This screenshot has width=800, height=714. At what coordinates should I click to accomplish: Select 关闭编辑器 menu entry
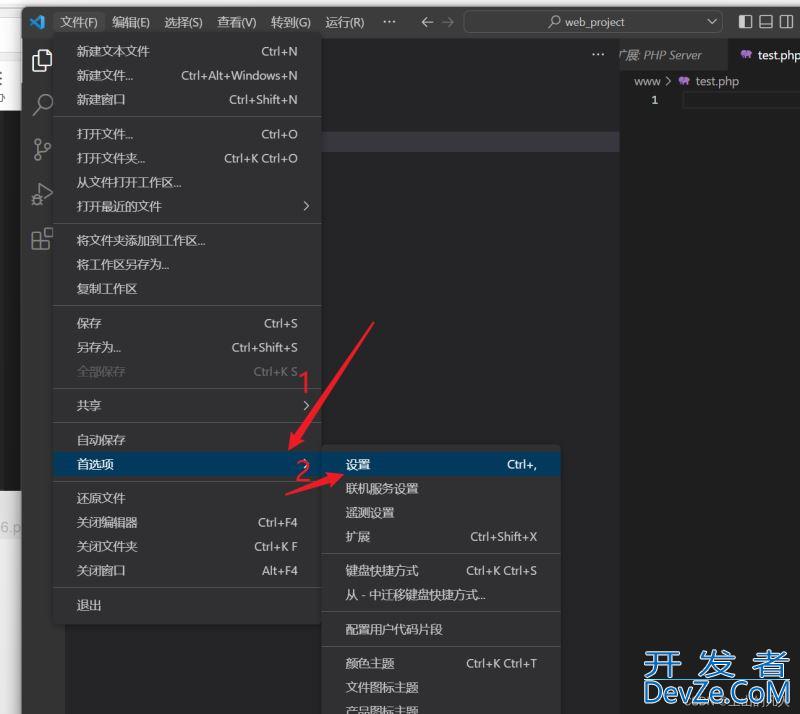(x=187, y=522)
